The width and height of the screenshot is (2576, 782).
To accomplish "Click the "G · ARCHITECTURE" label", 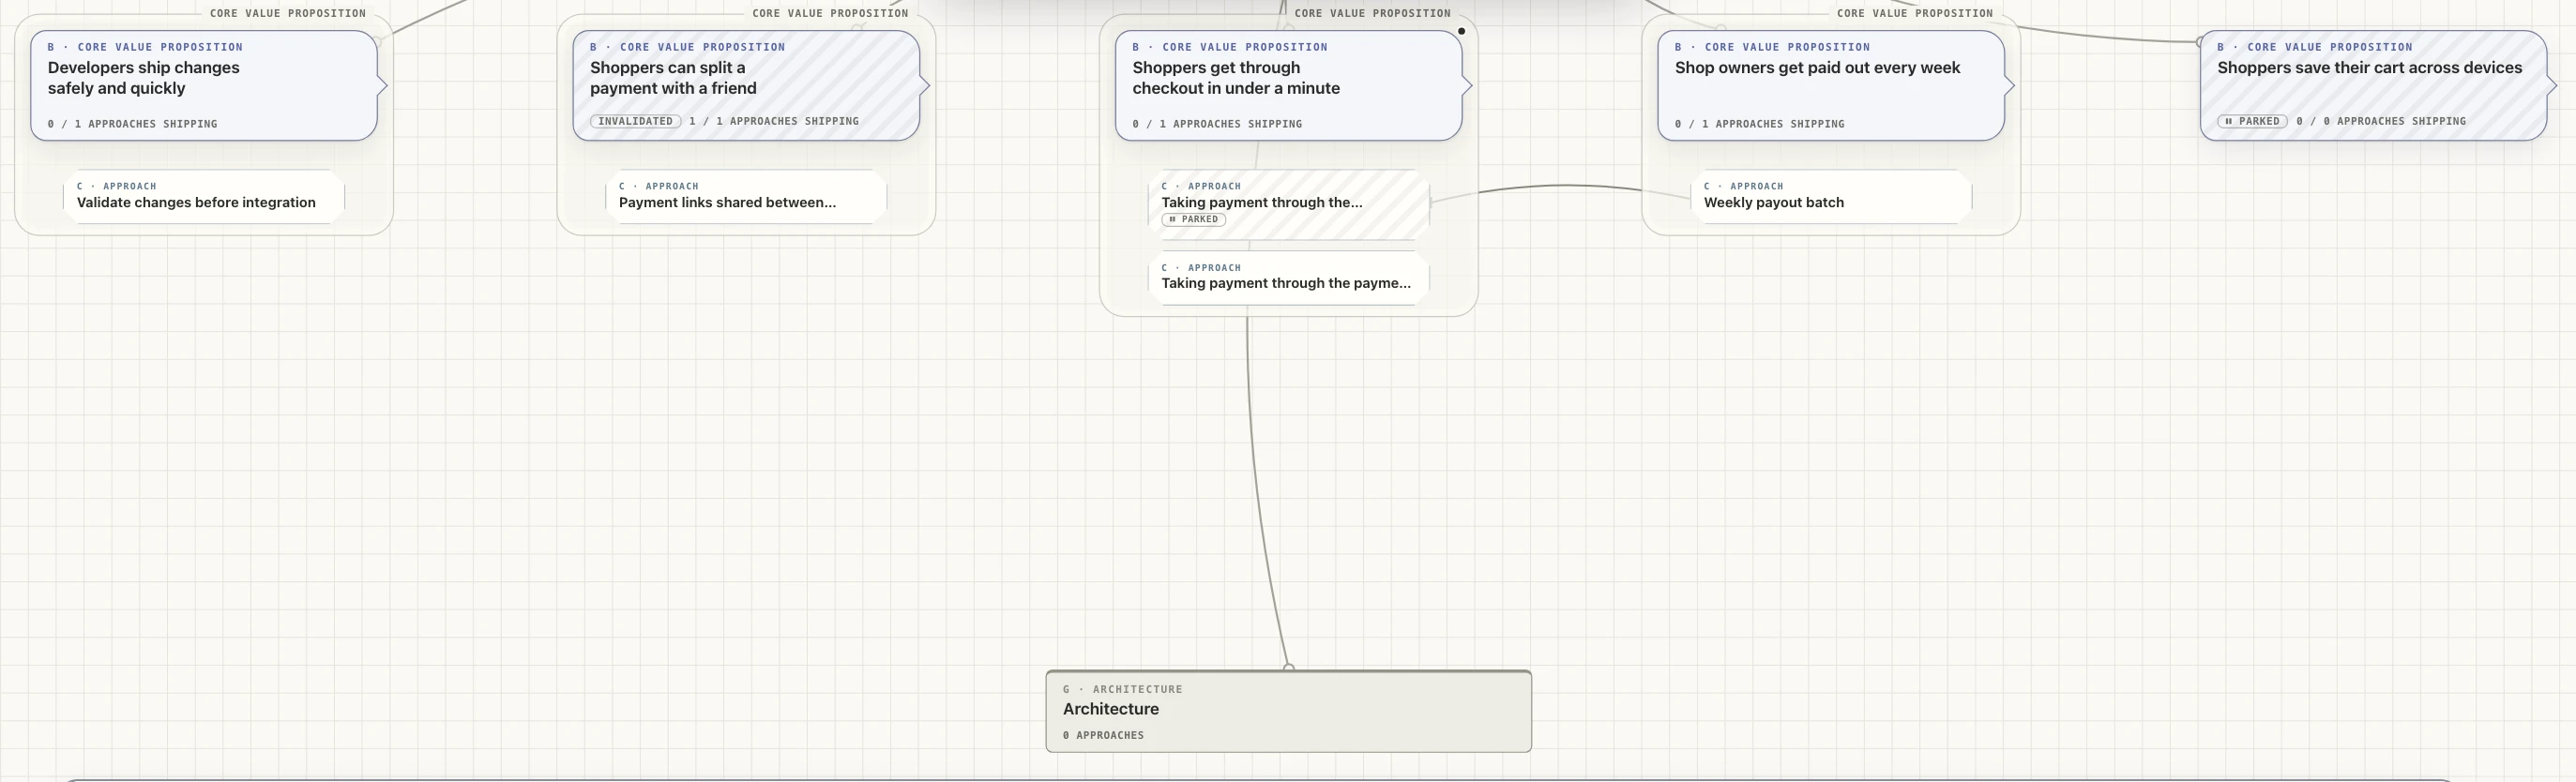I will click(x=1122, y=689).
